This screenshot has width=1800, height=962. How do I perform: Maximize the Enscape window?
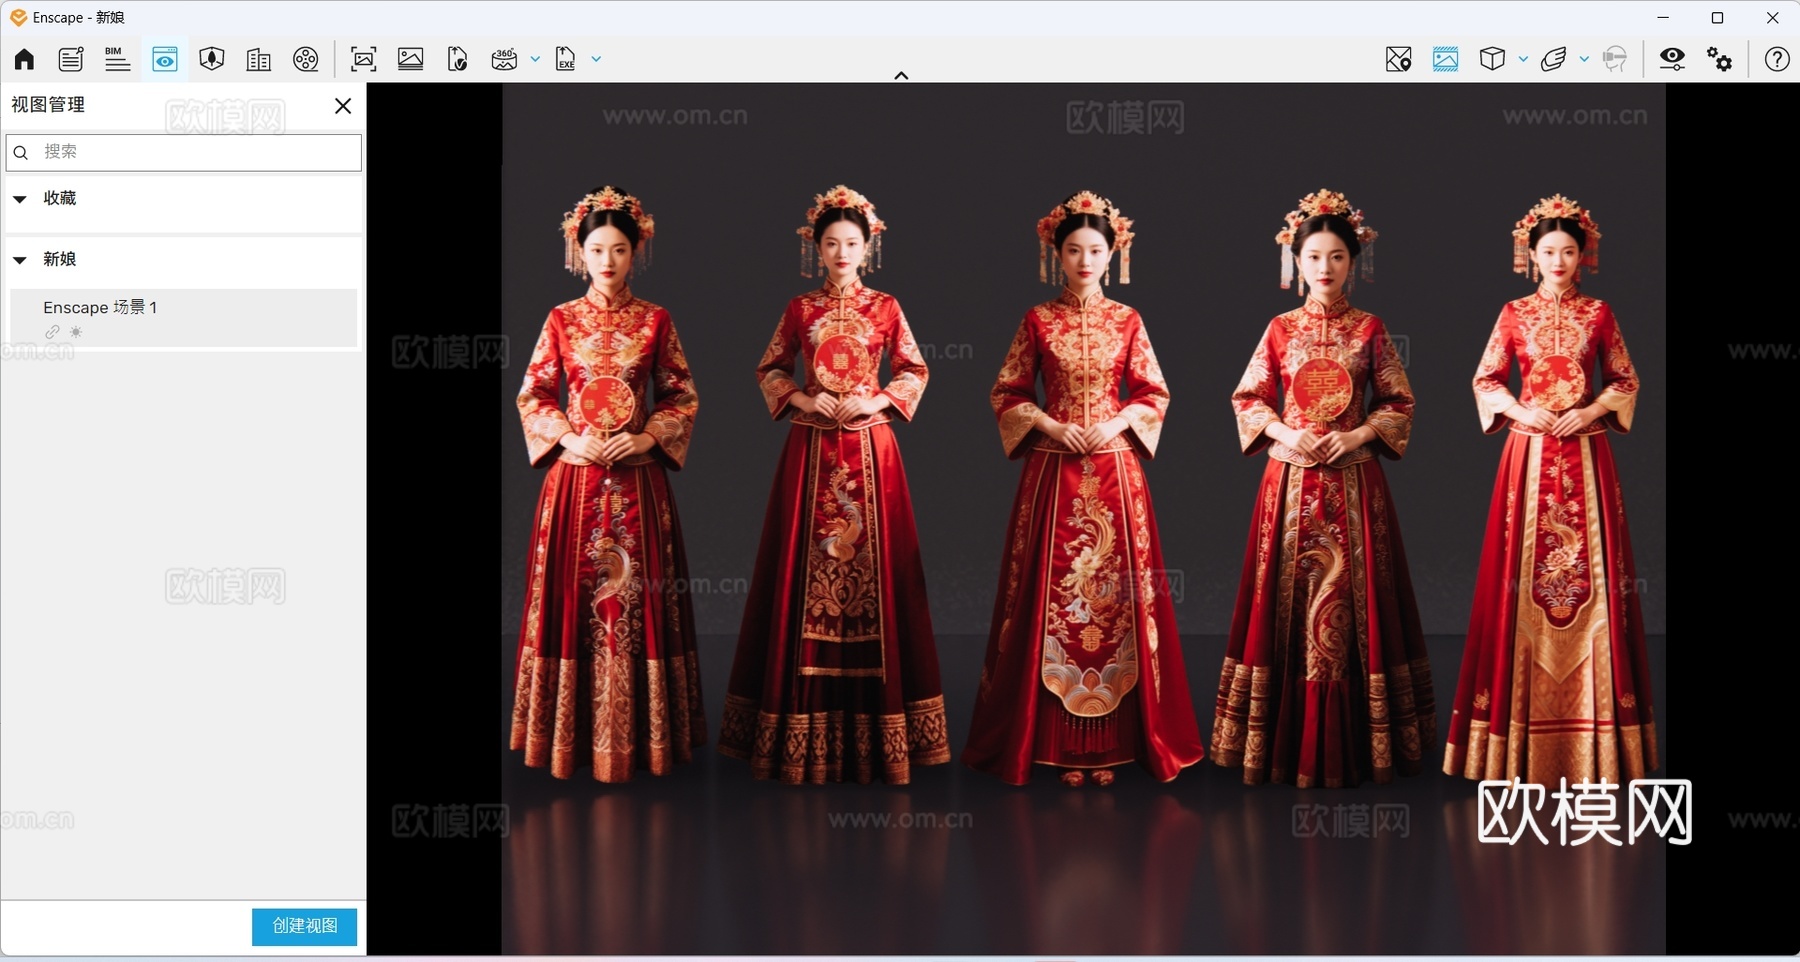[1718, 18]
